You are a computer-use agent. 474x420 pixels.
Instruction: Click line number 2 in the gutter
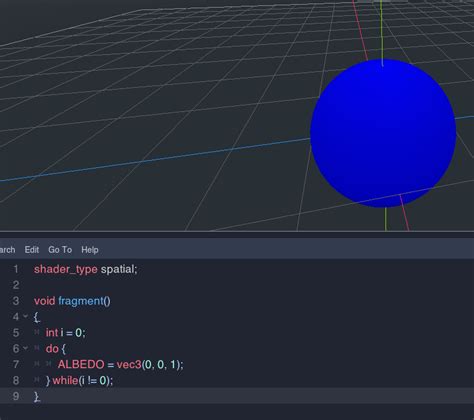16,285
